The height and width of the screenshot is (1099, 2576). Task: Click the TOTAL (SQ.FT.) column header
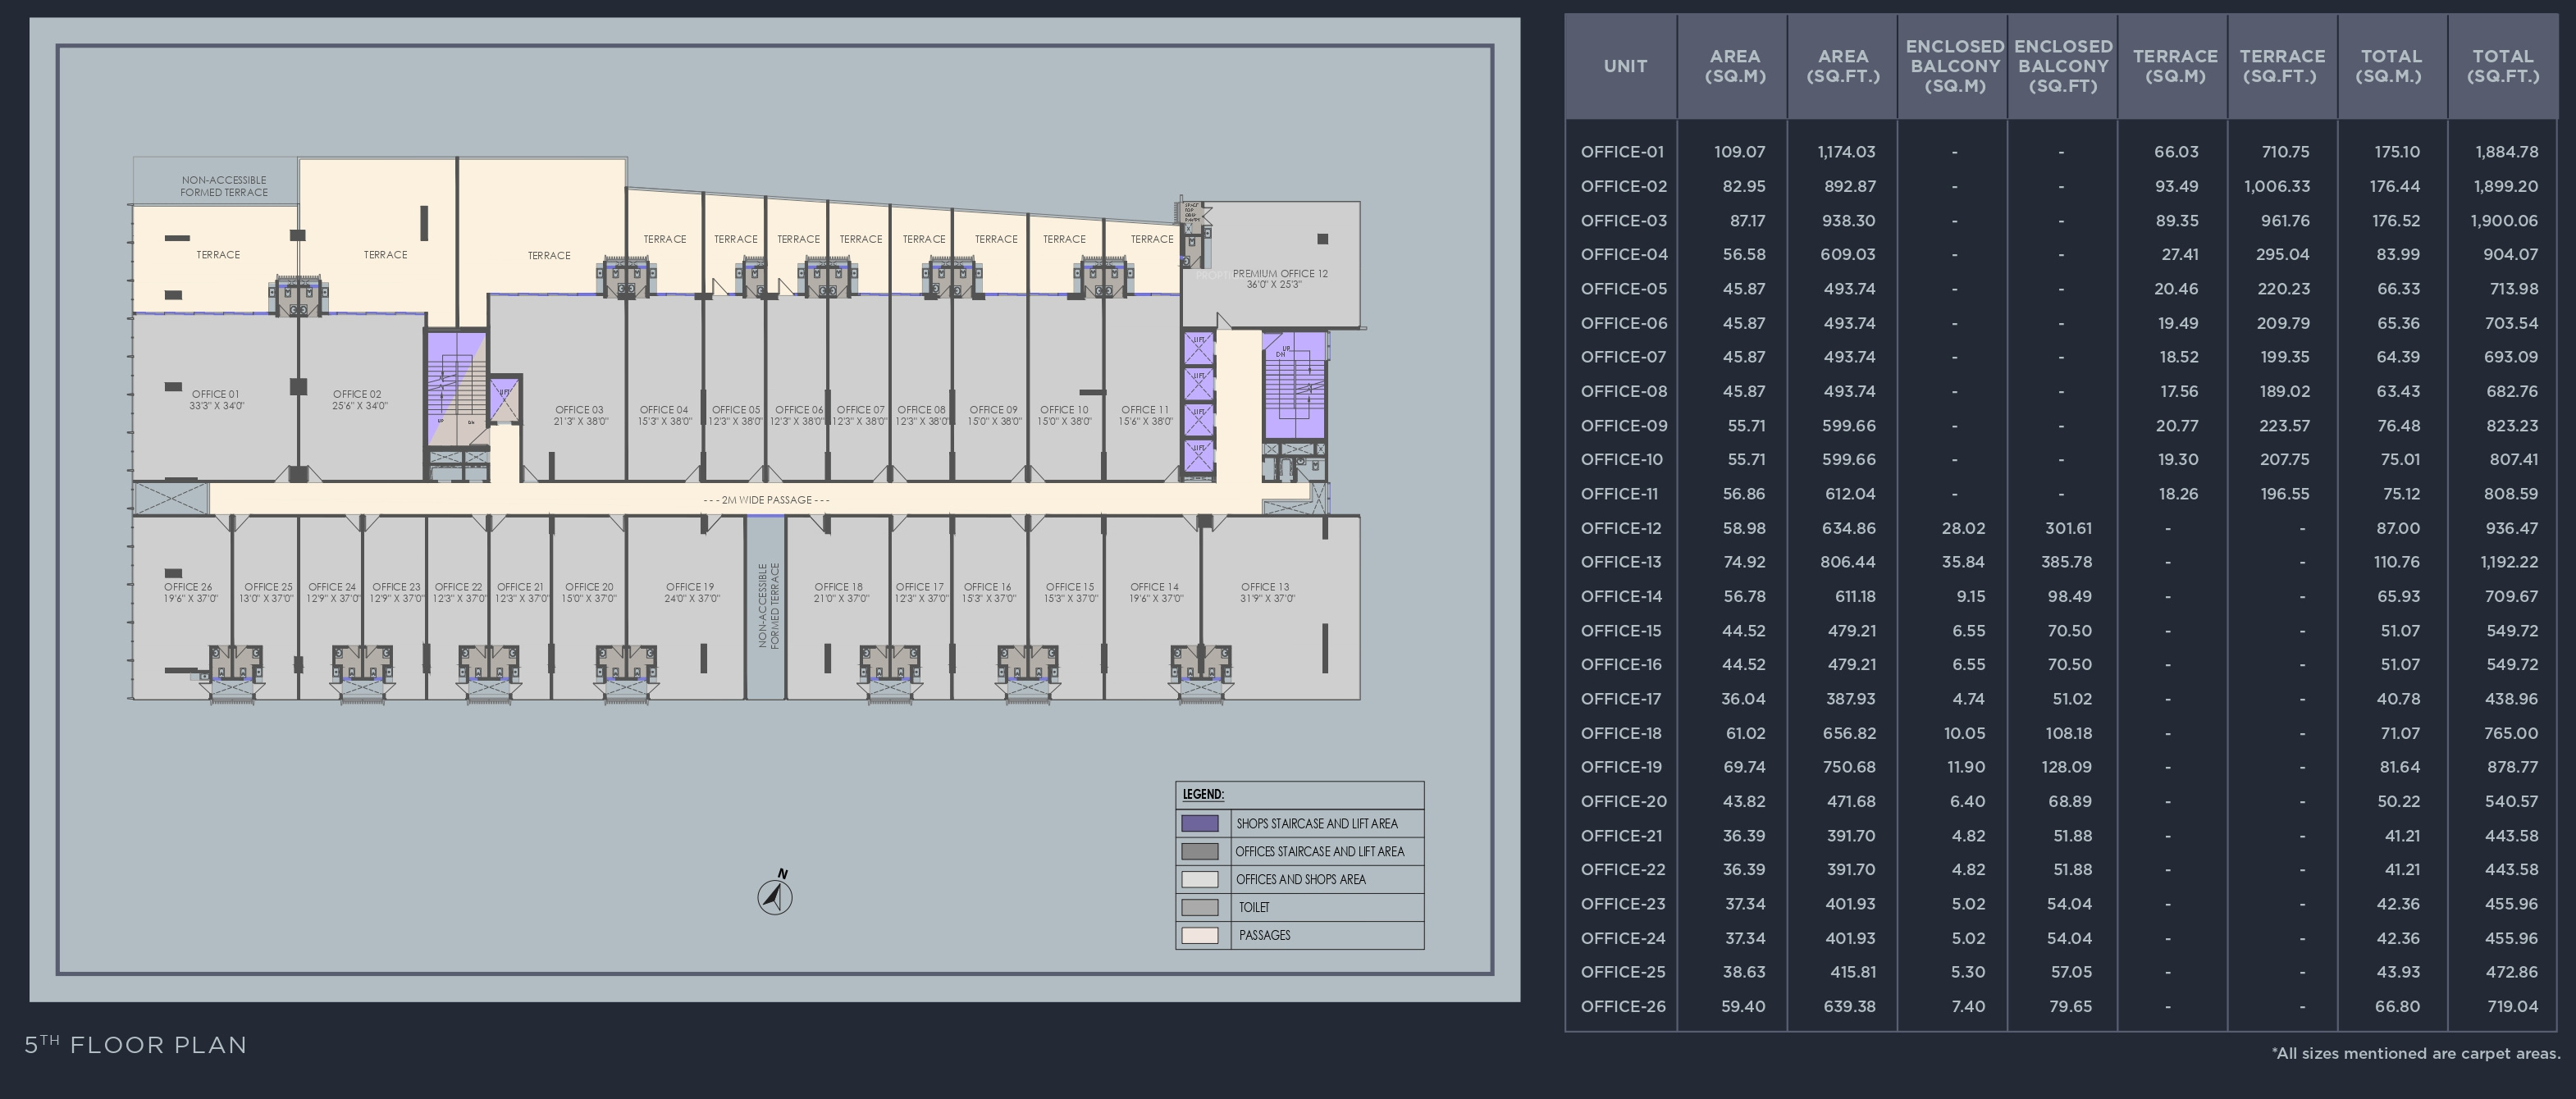[x=2502, y=66]
